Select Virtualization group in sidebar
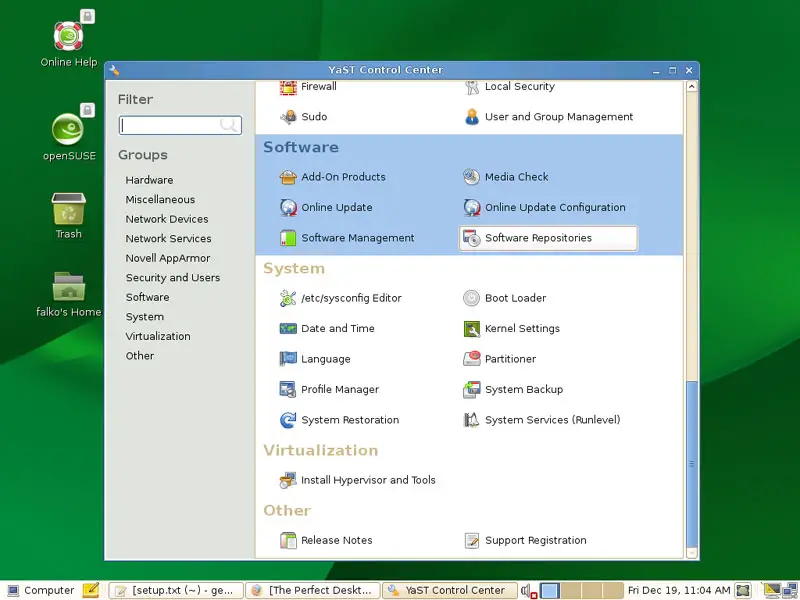The height and width of the screenshot is (600, 800). [x=158, y=336]
